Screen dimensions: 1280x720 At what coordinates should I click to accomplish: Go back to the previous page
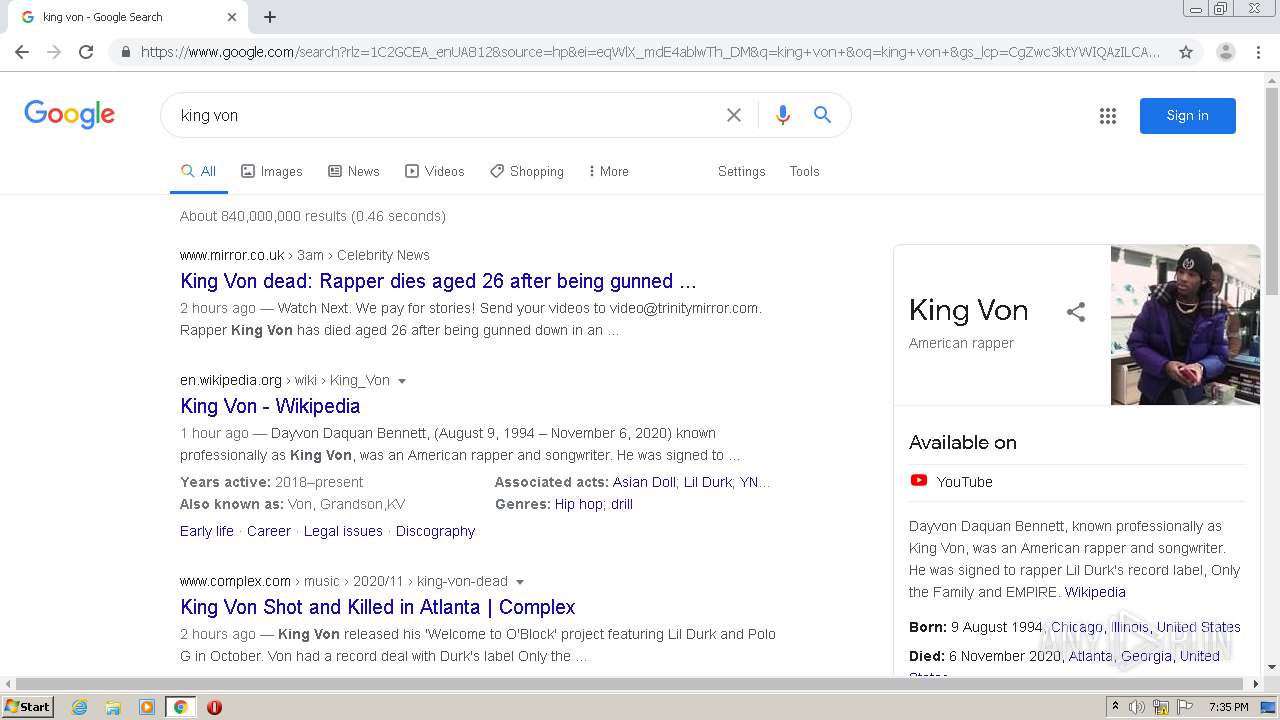coord(22,52)
